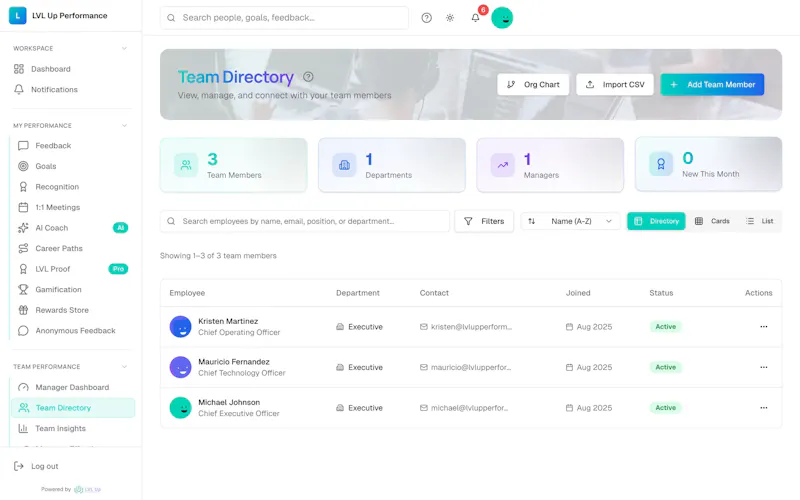Click the department icon in Michael Johnson's row
800x500 pixels.
pos(340,408)
